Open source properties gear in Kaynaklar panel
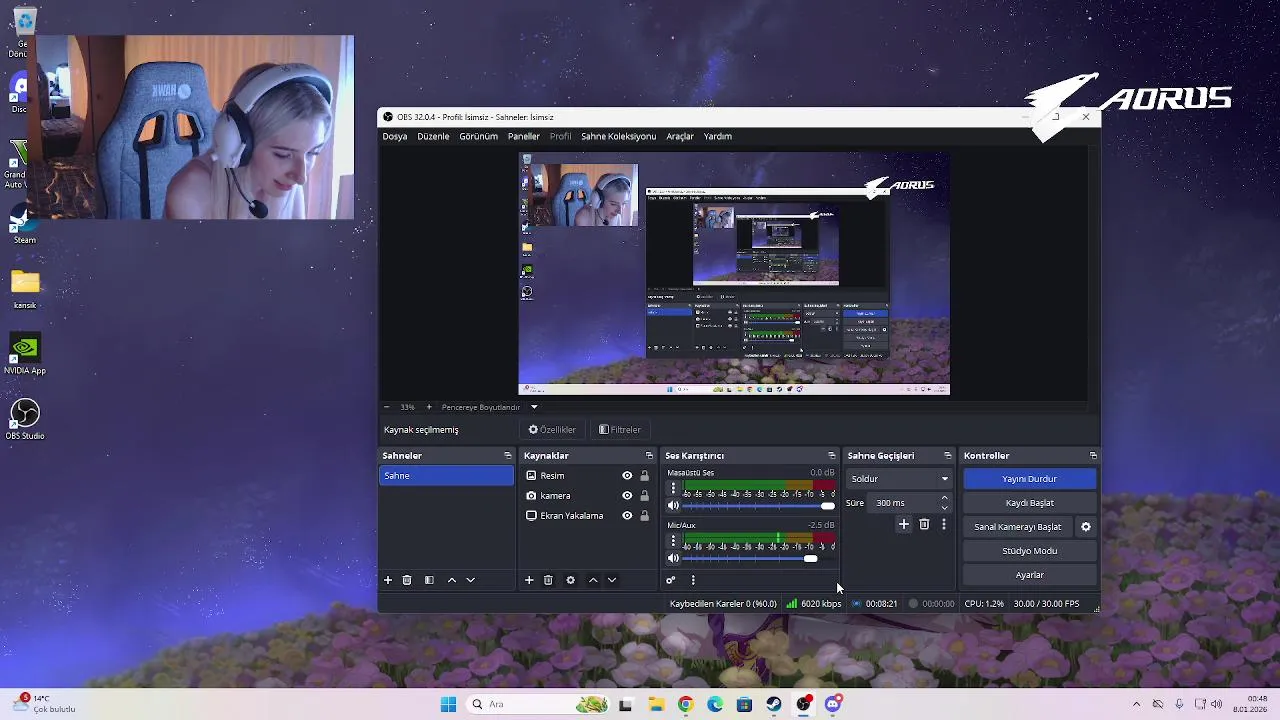 point(570,580)
